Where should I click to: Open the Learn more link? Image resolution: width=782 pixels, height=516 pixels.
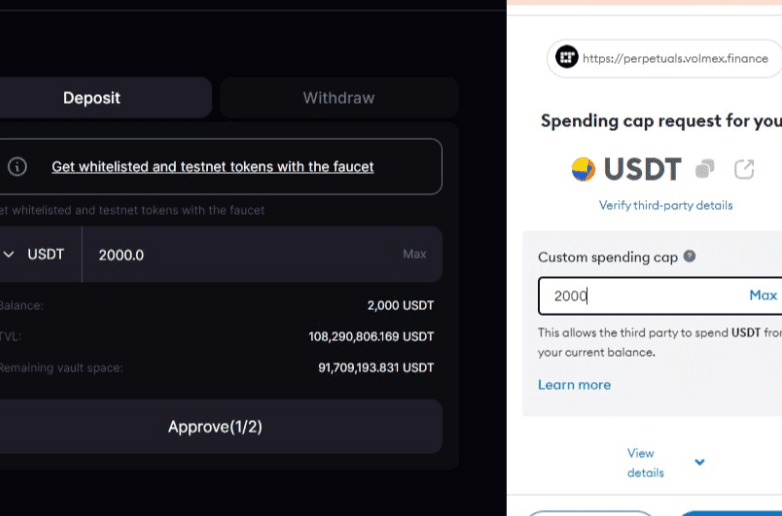(x=574, y=385)
